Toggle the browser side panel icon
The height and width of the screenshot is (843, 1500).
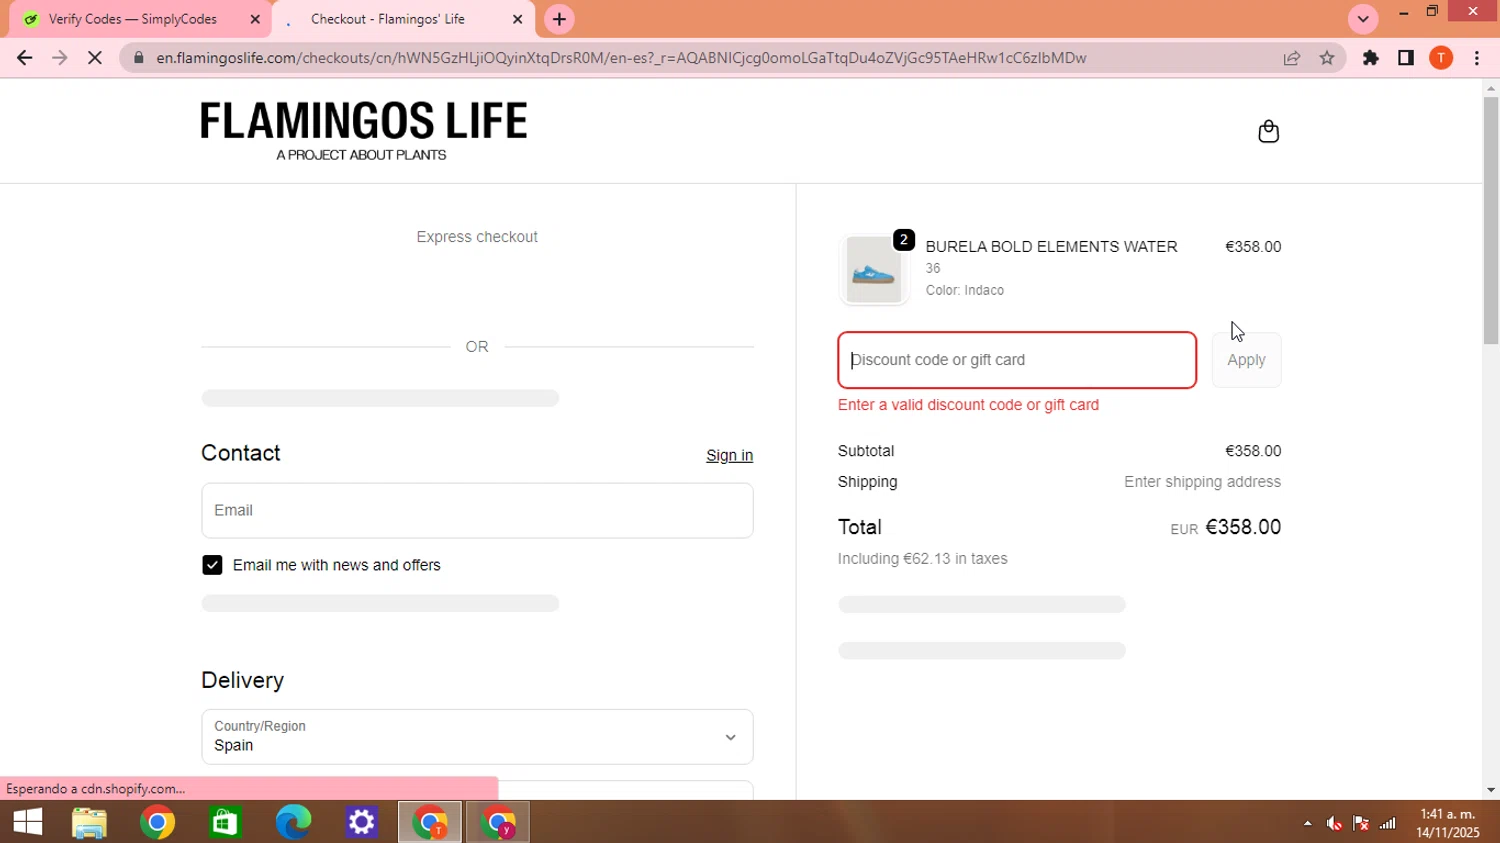pos(1406,58)
